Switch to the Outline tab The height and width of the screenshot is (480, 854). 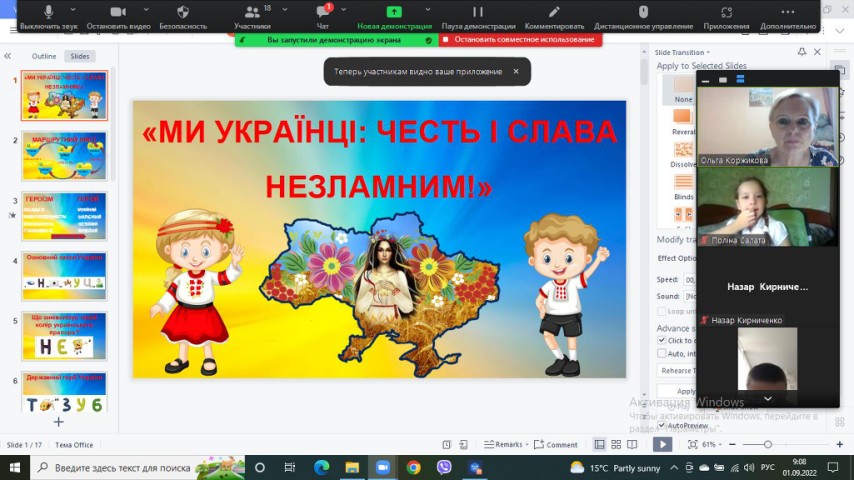[44, 56]
